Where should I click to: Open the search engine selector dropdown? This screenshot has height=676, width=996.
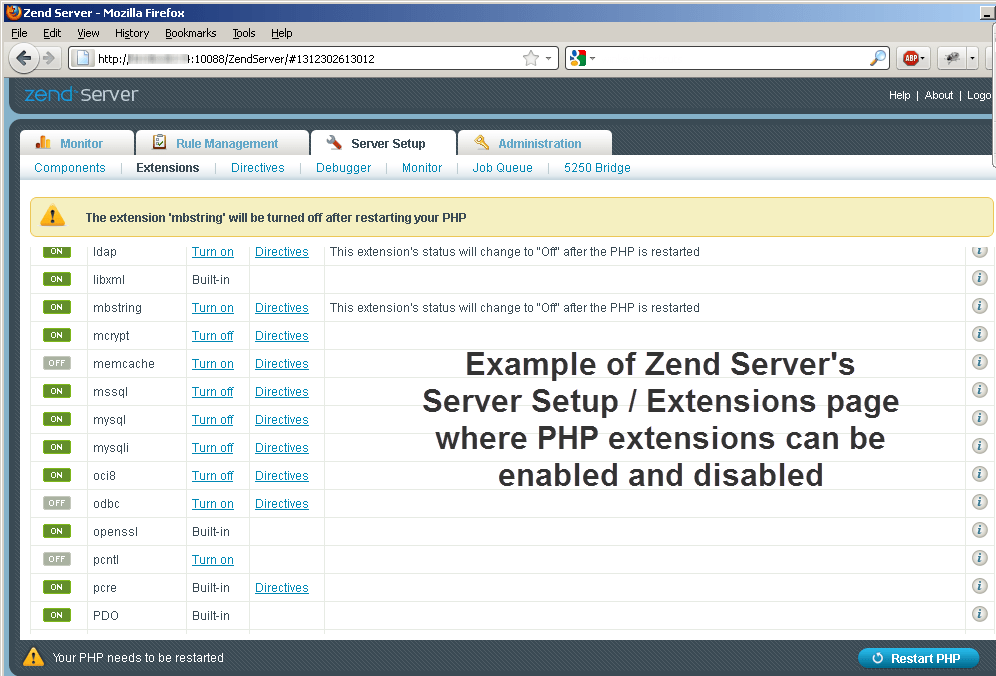[x=594, y=58]
